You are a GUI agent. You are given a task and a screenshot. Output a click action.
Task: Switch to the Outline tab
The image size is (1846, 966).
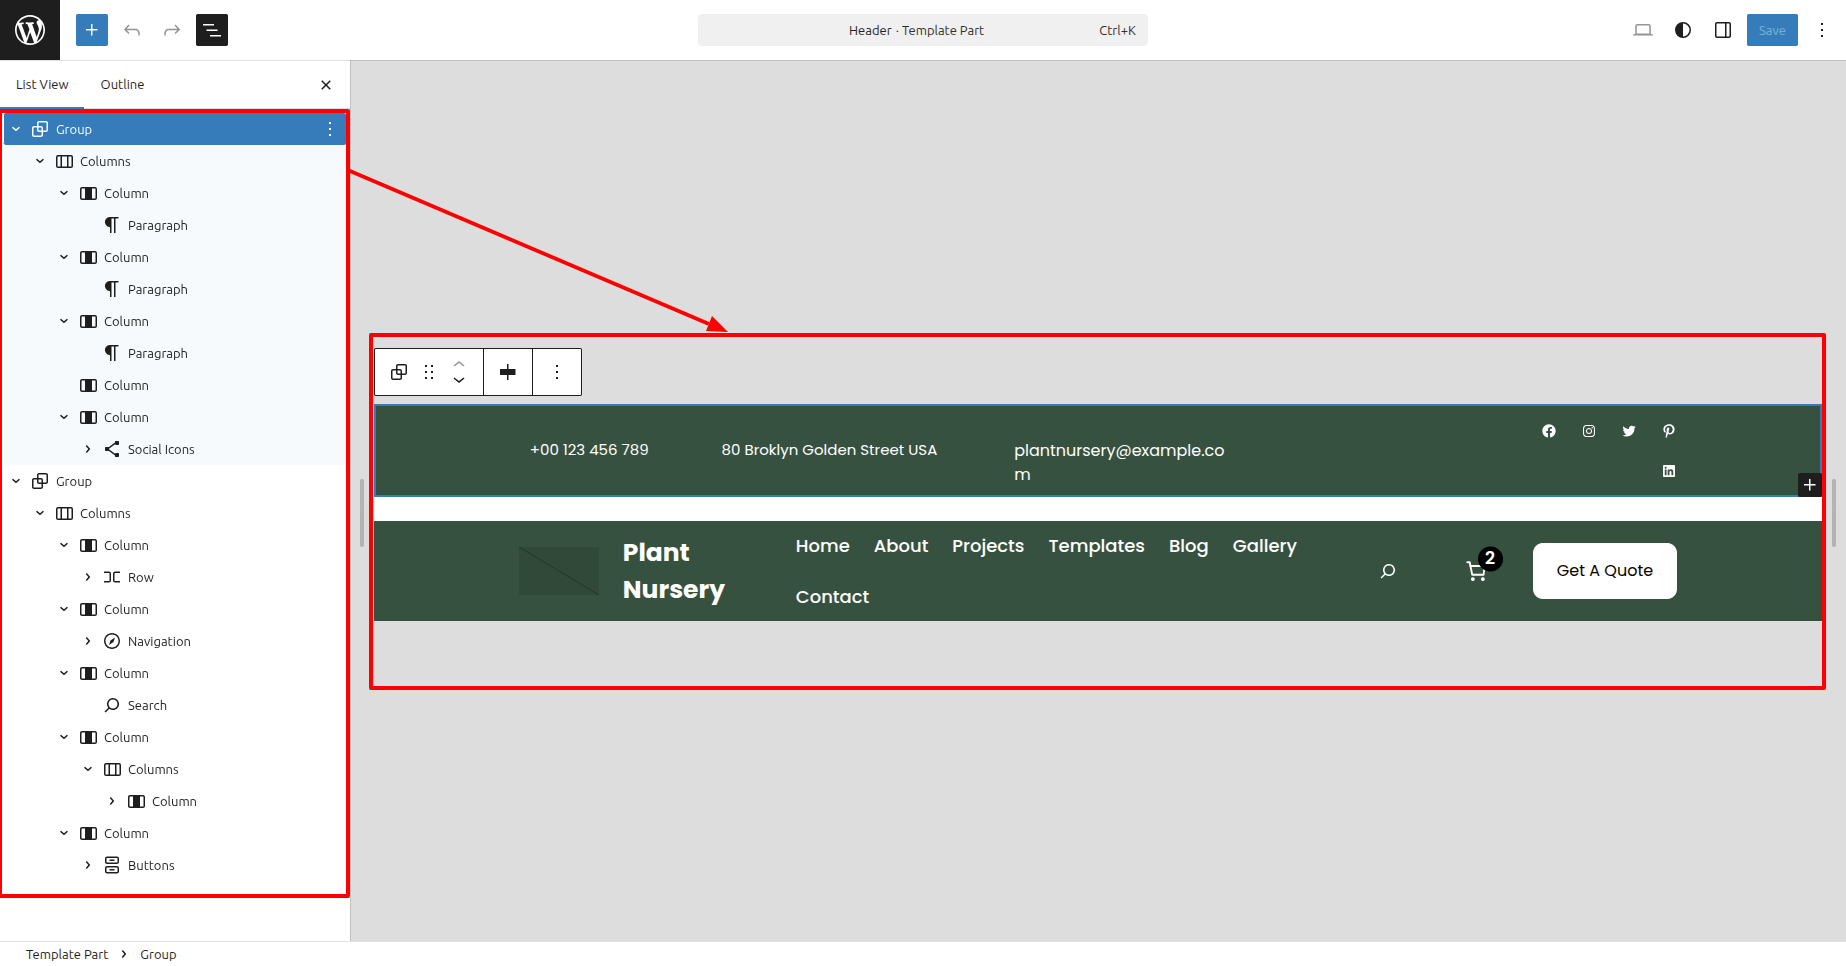pos(122,85)
